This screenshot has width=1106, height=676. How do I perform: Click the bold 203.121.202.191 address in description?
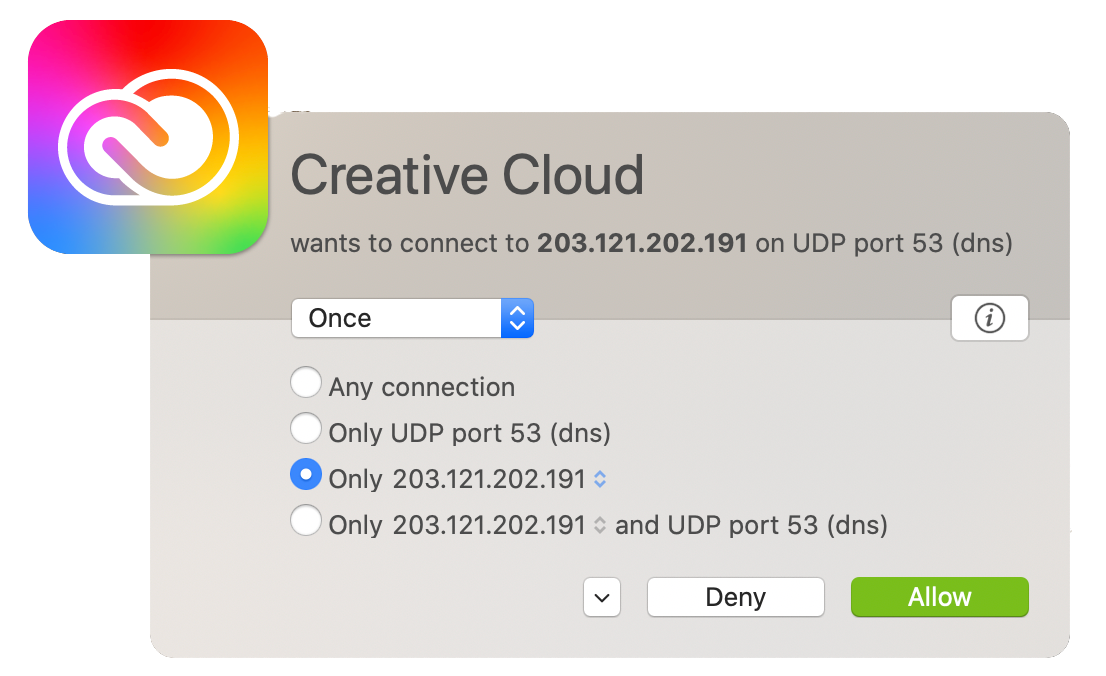[x=642, y=243]
